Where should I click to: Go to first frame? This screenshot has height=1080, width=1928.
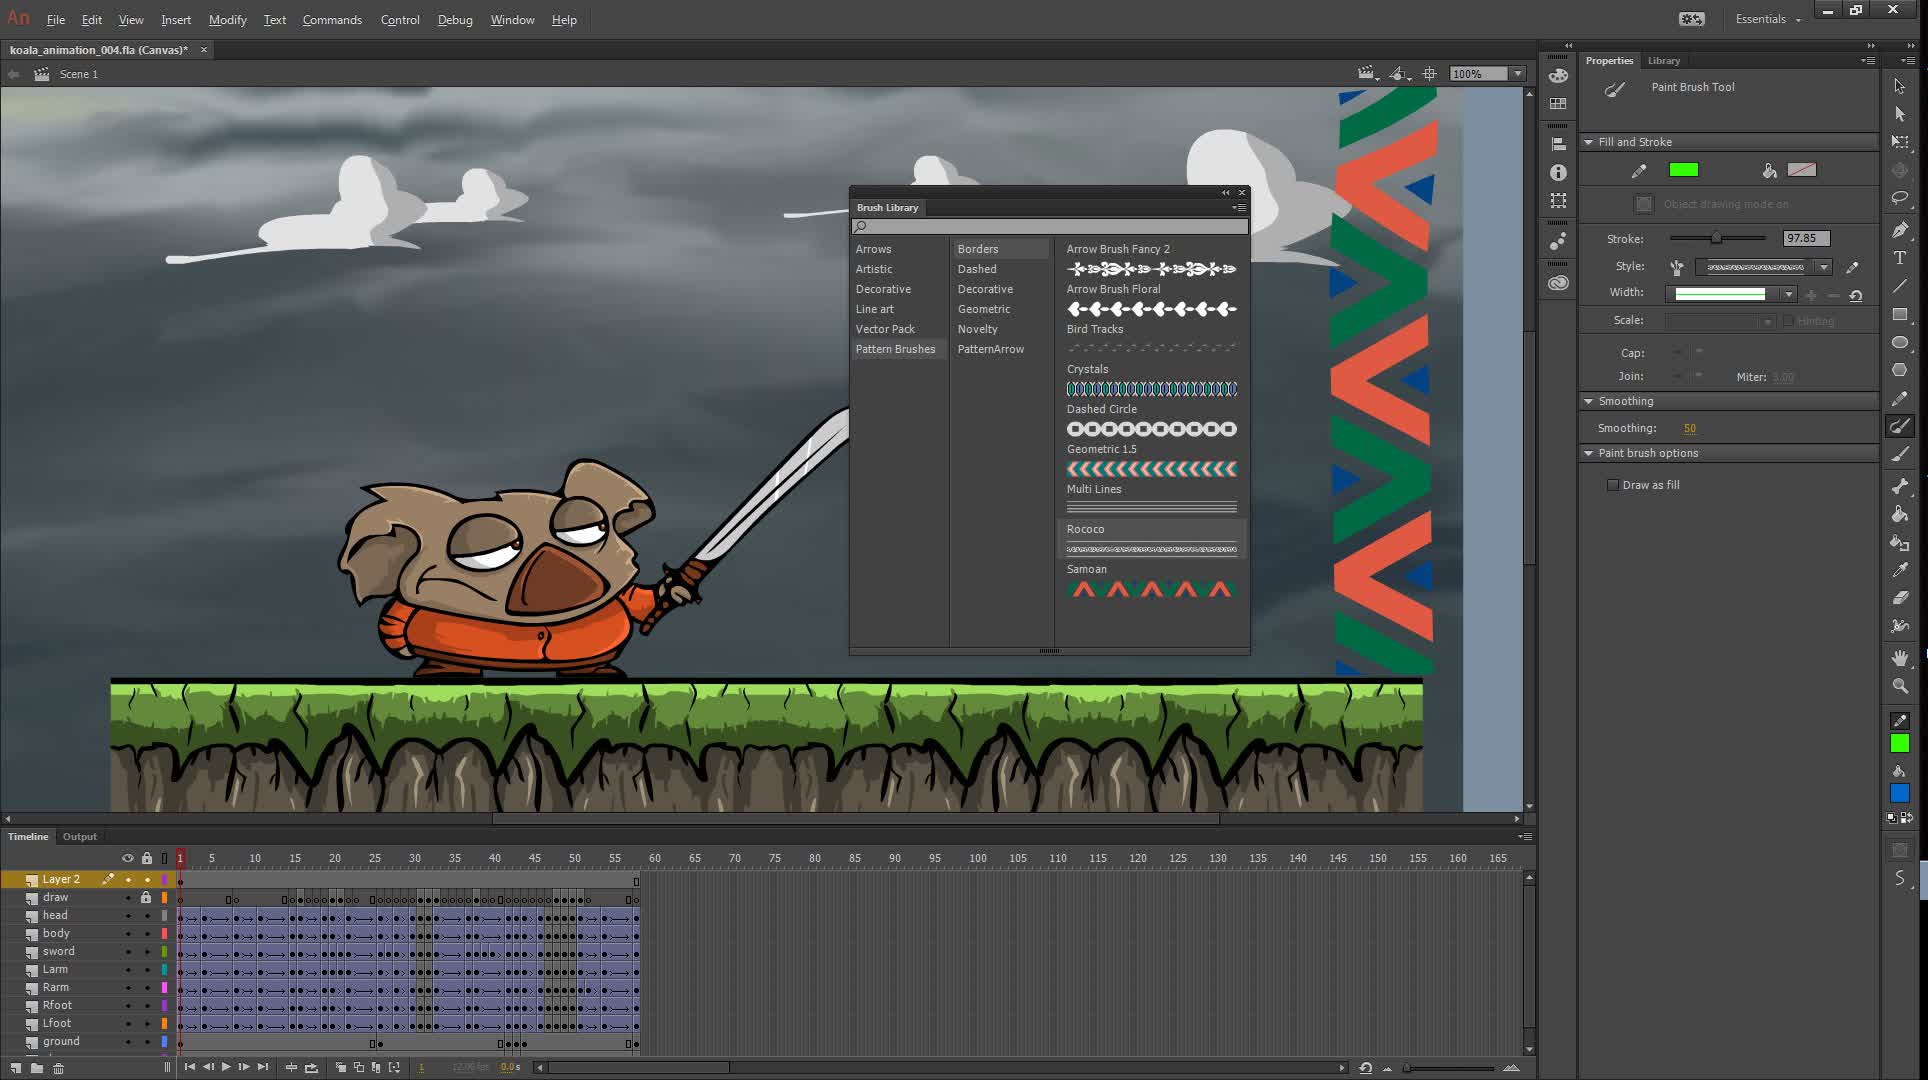(189, 1067)
